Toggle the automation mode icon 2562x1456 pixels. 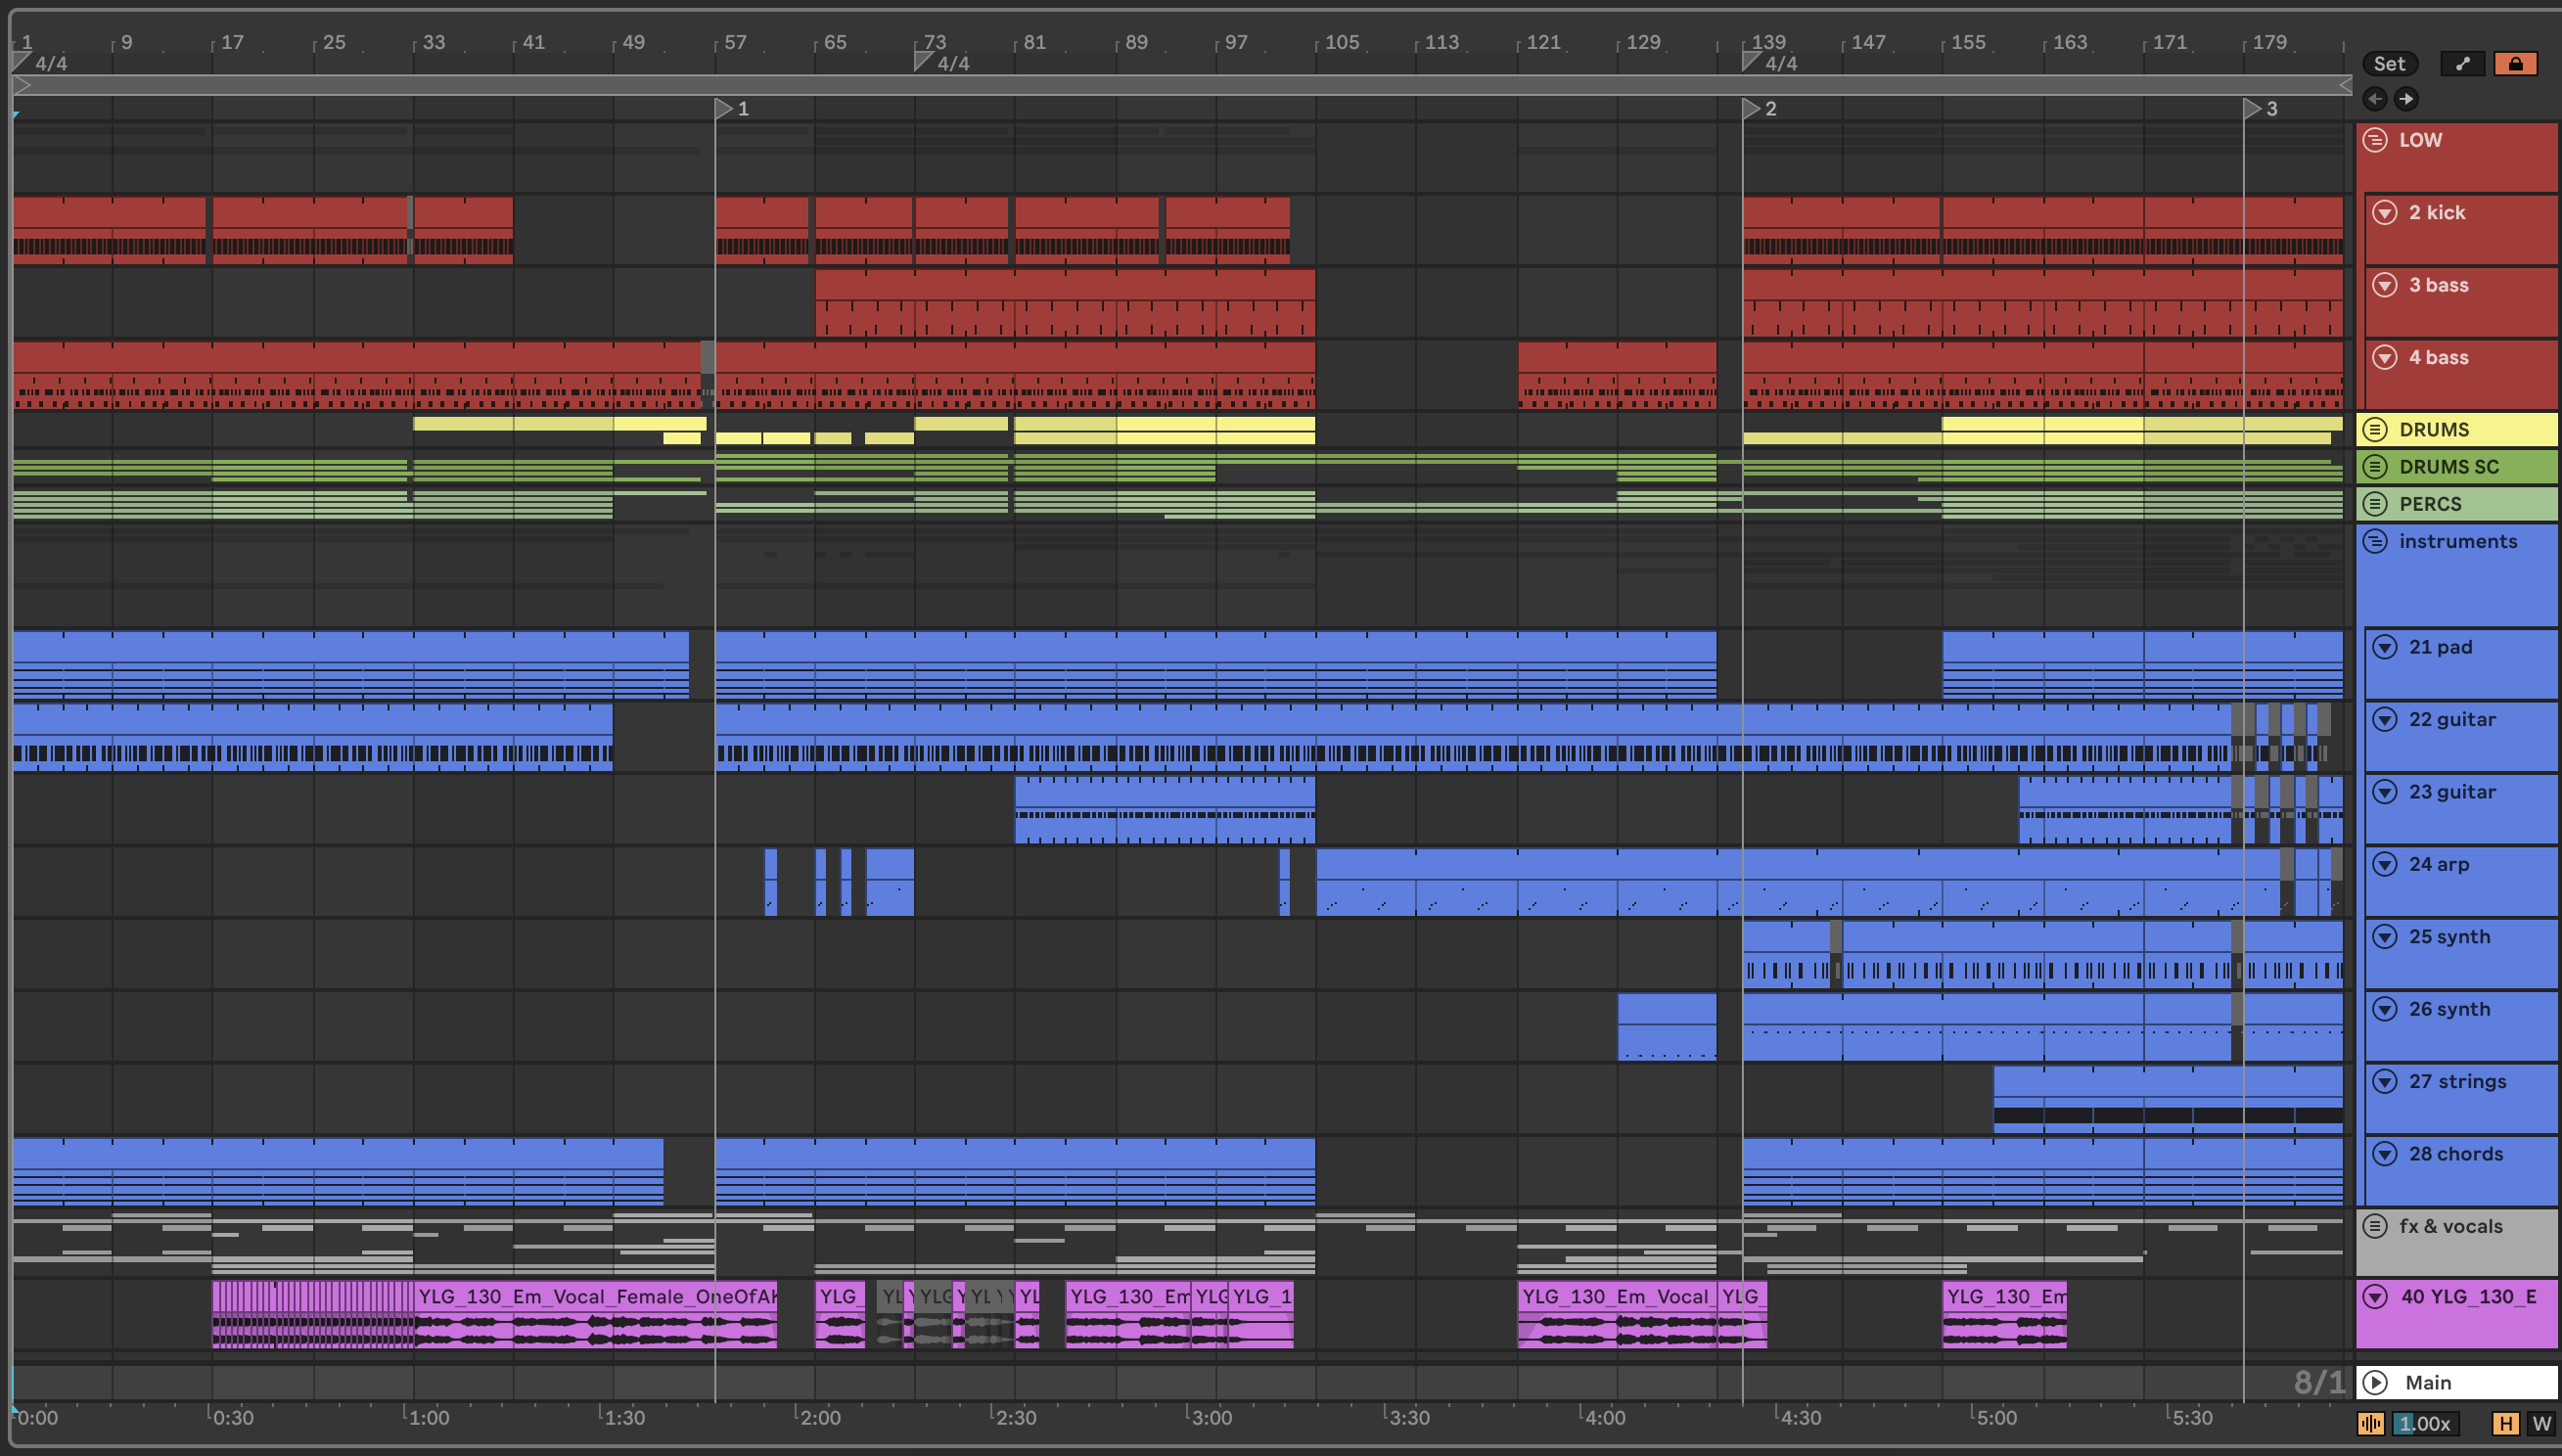[x=2463, y=64]
